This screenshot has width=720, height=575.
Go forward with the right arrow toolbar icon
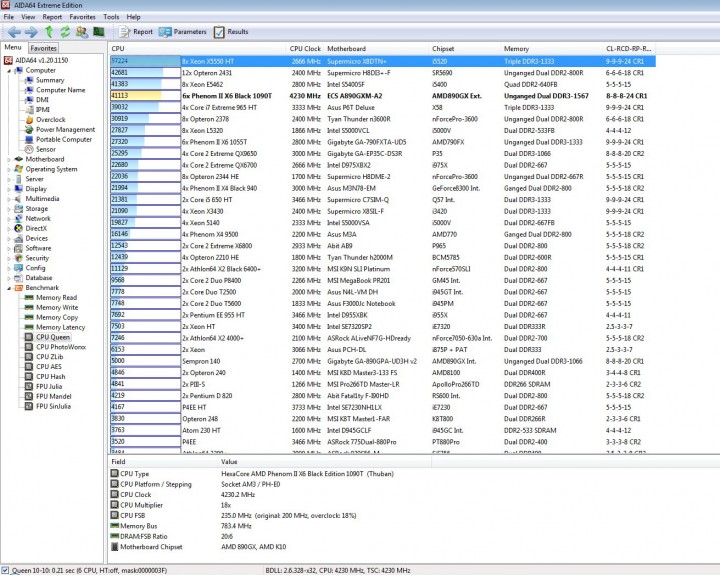tap(31, 32)
